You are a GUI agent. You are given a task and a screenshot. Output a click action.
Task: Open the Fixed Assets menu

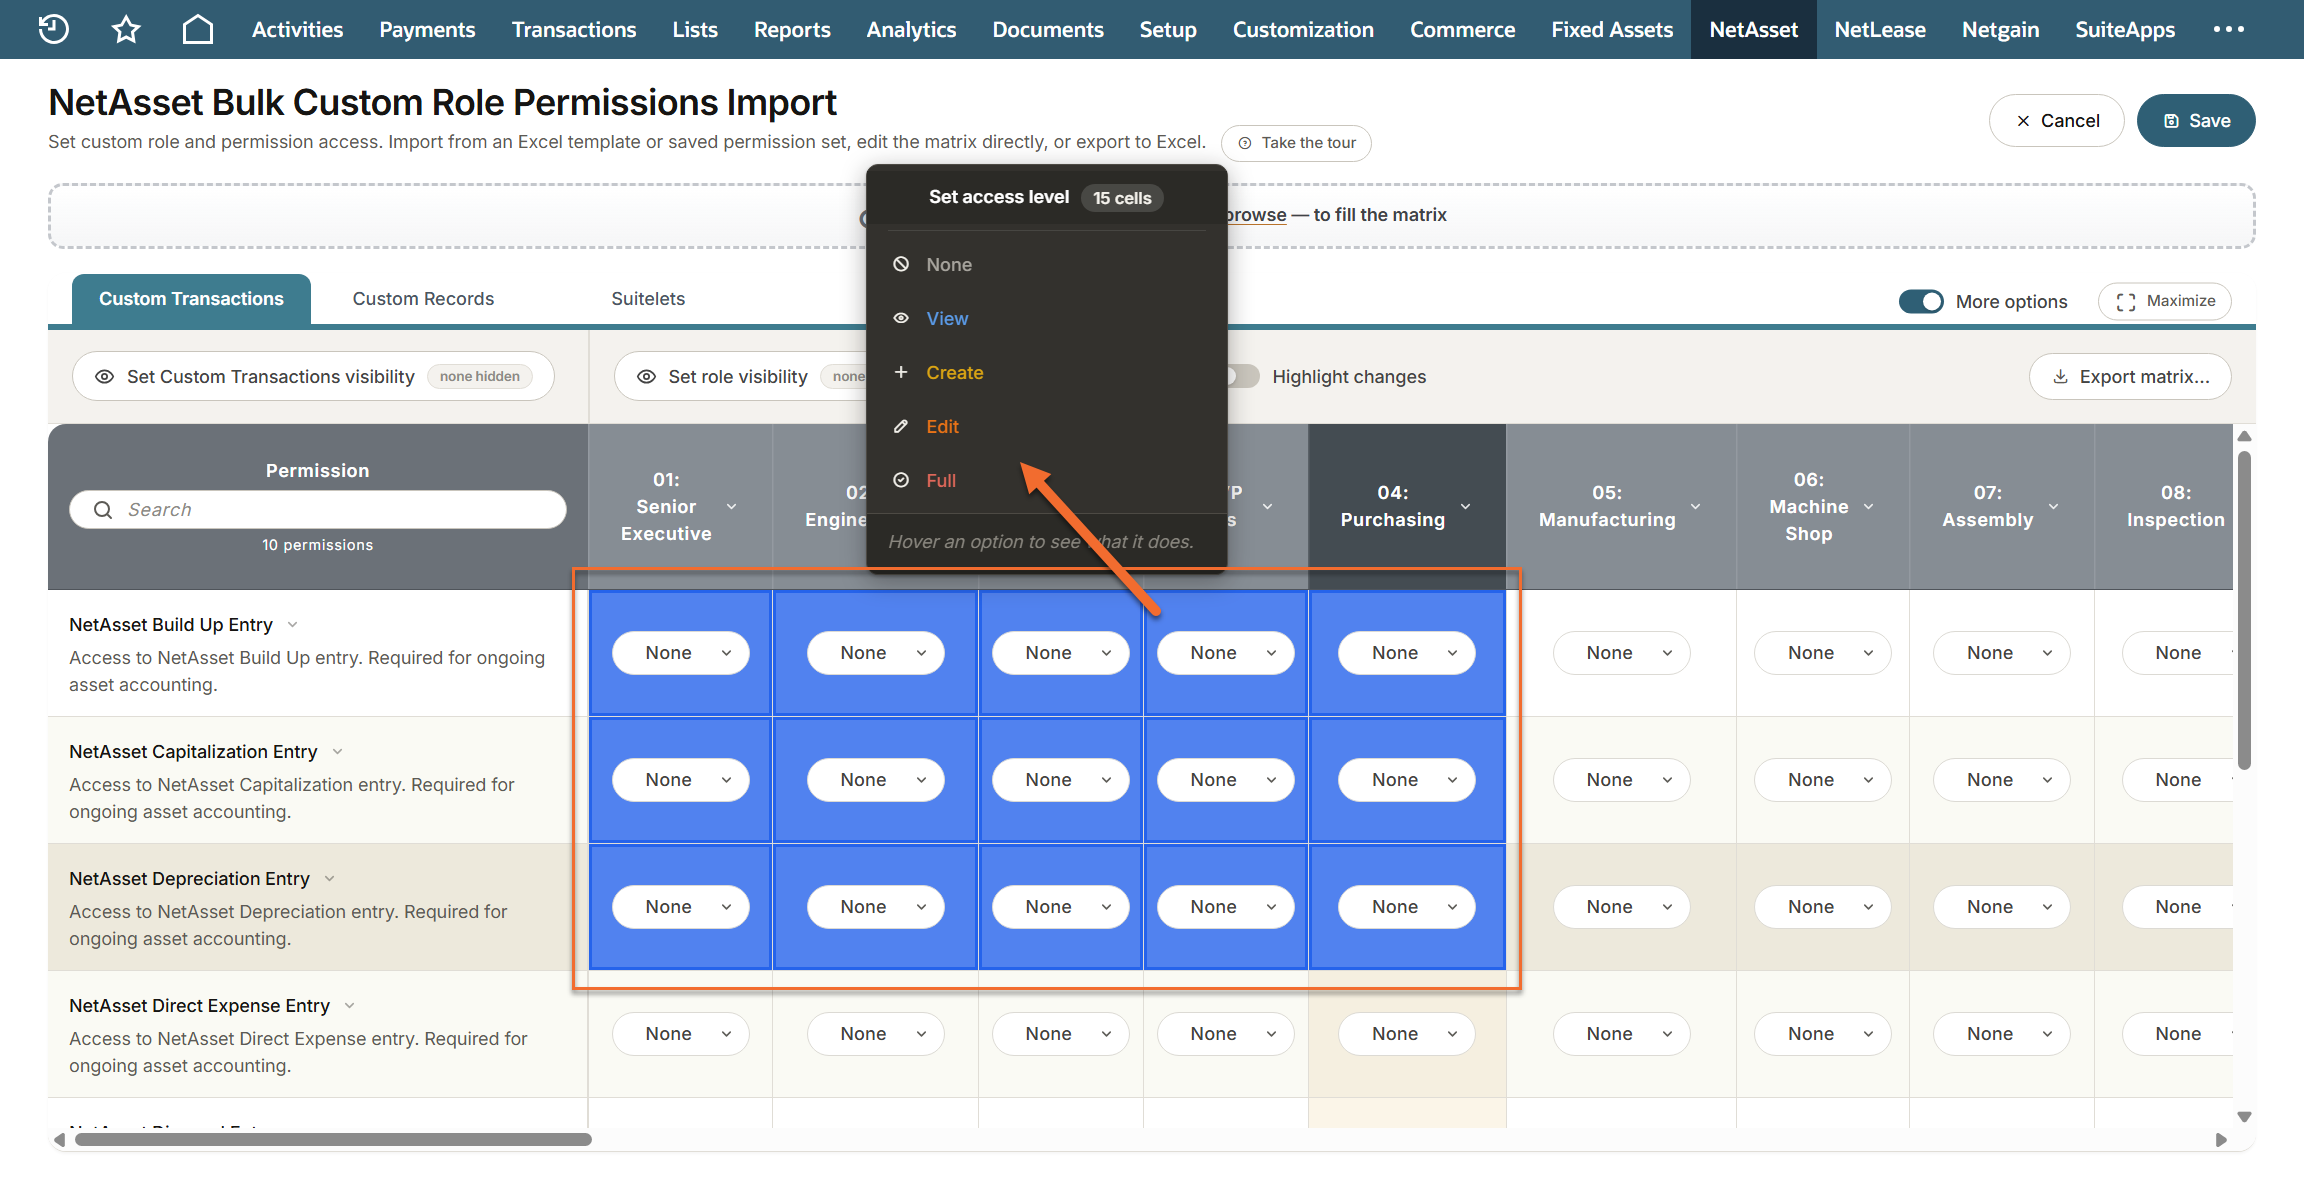click(1612, 29)
